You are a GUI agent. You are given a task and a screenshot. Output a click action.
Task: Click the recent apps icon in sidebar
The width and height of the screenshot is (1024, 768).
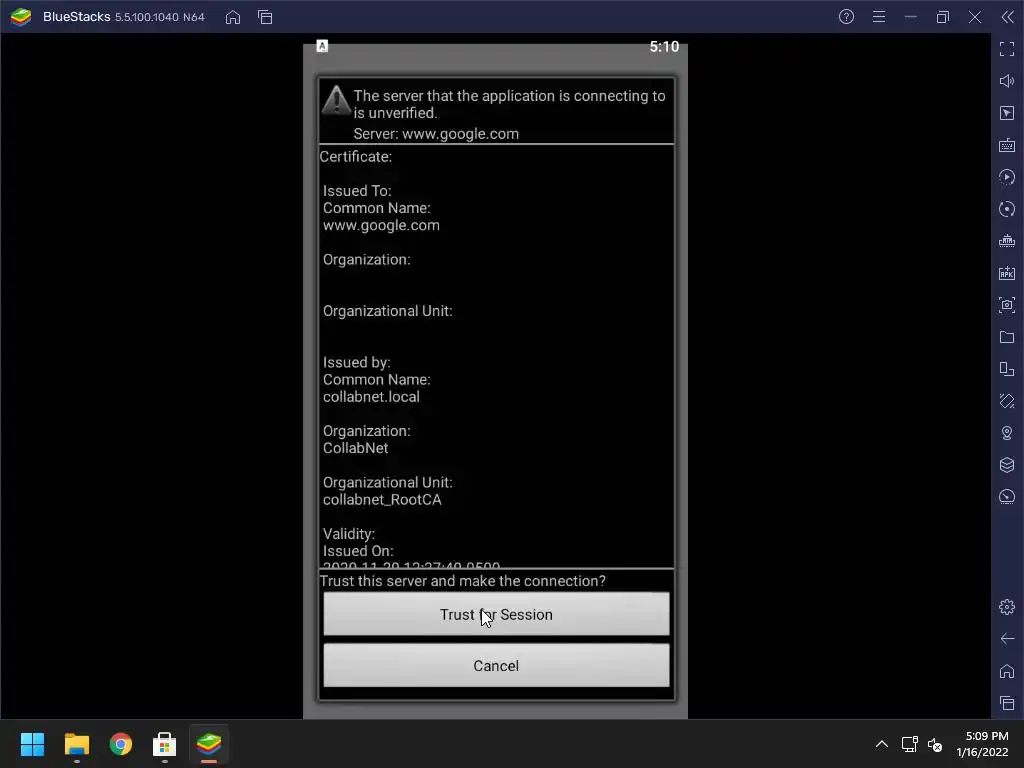pos(1007,703)
